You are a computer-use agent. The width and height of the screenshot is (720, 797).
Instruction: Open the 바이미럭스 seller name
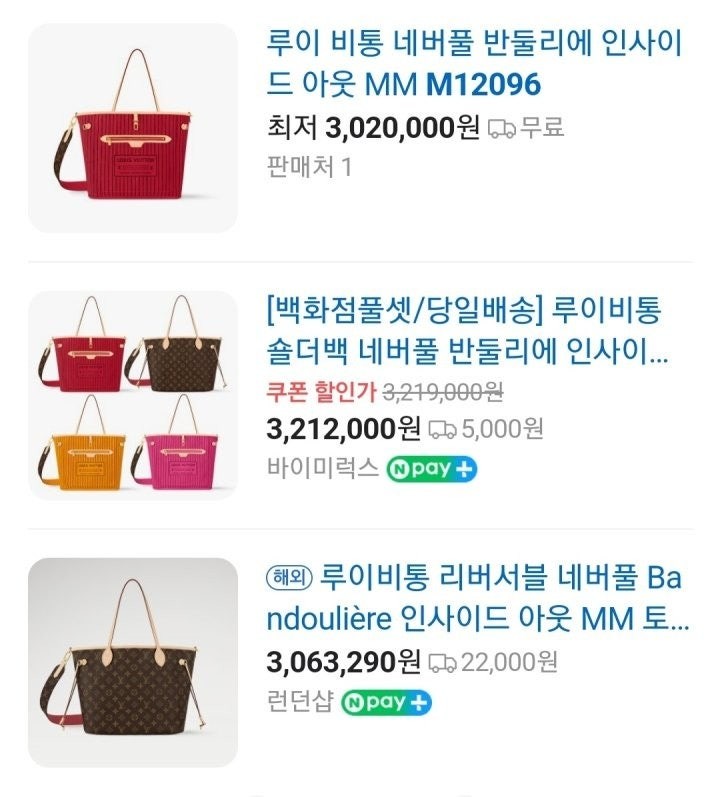point(323,468)
